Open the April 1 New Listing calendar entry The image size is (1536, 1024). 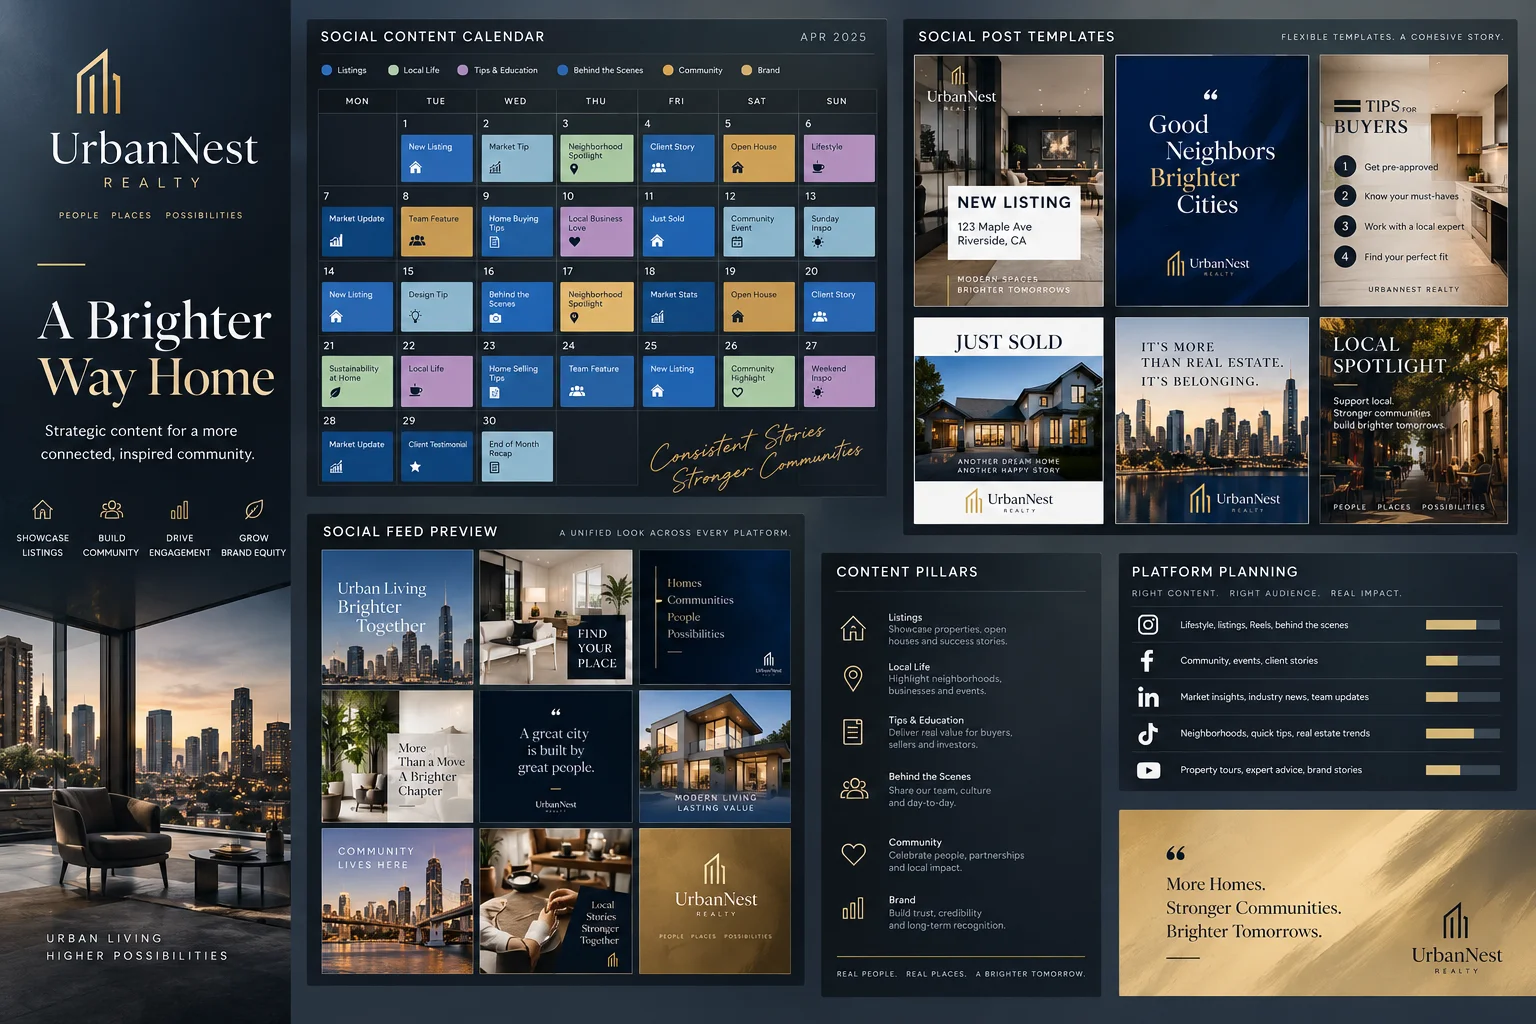[x=436, y=158]
